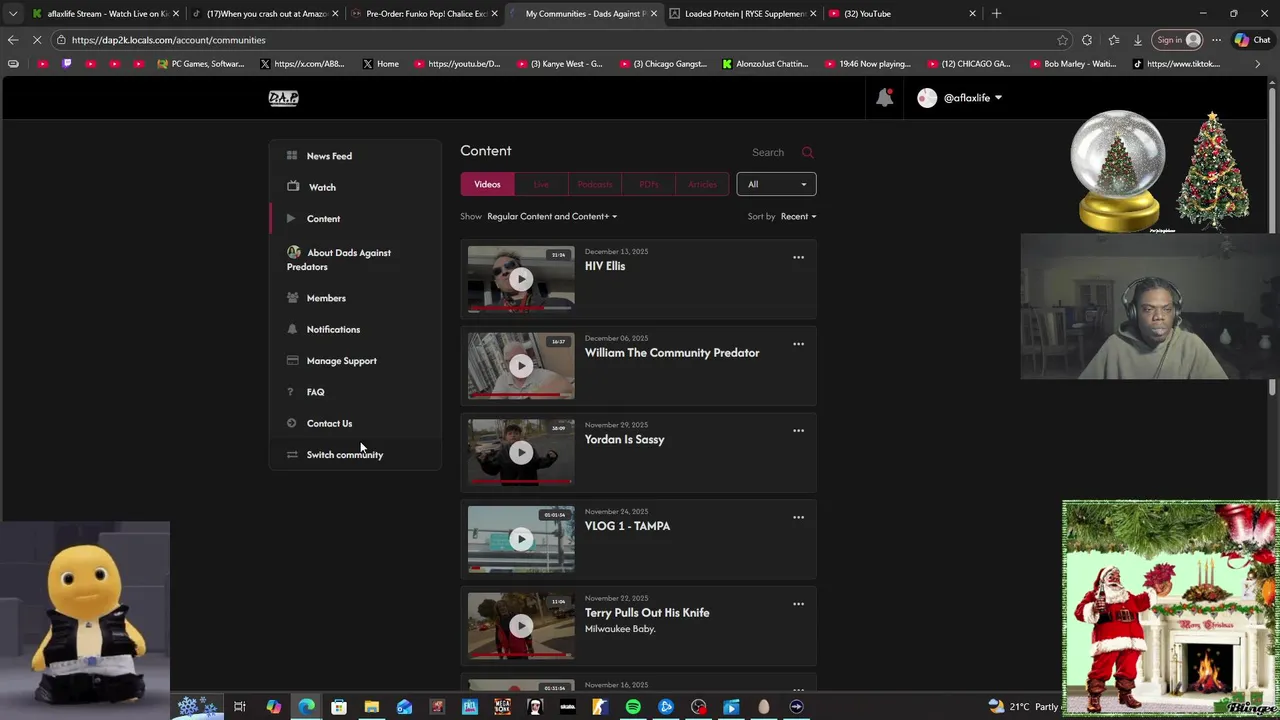Open options for Terry Pulls Out His Knife
The width and height of the screenshot is (1280, 720).
(x=798, y=604)
